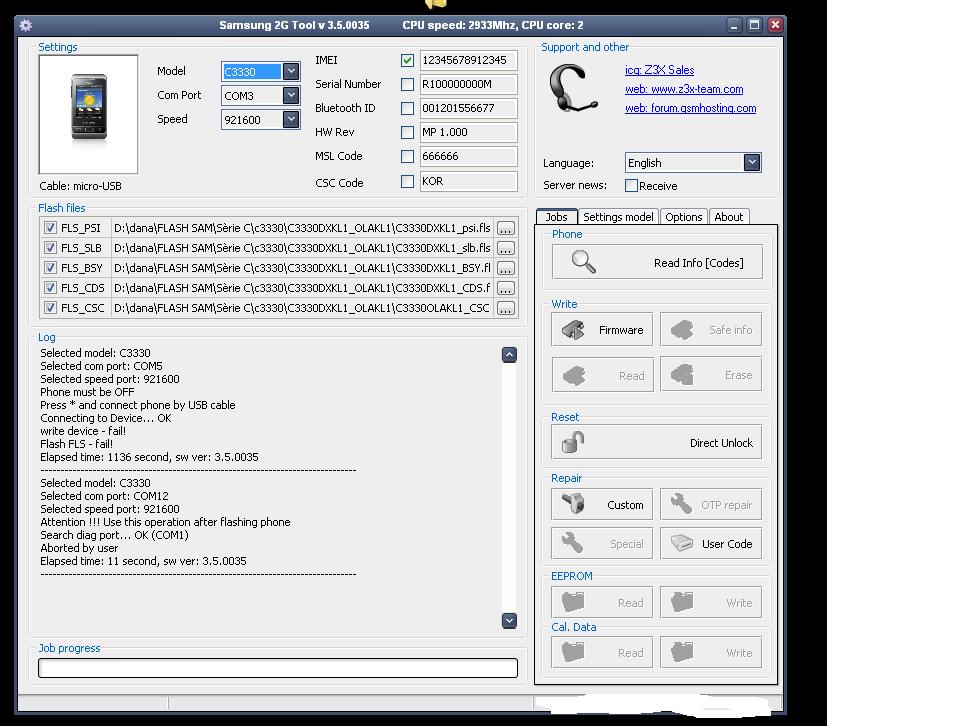Click the Safe info button

coord(711,329)
